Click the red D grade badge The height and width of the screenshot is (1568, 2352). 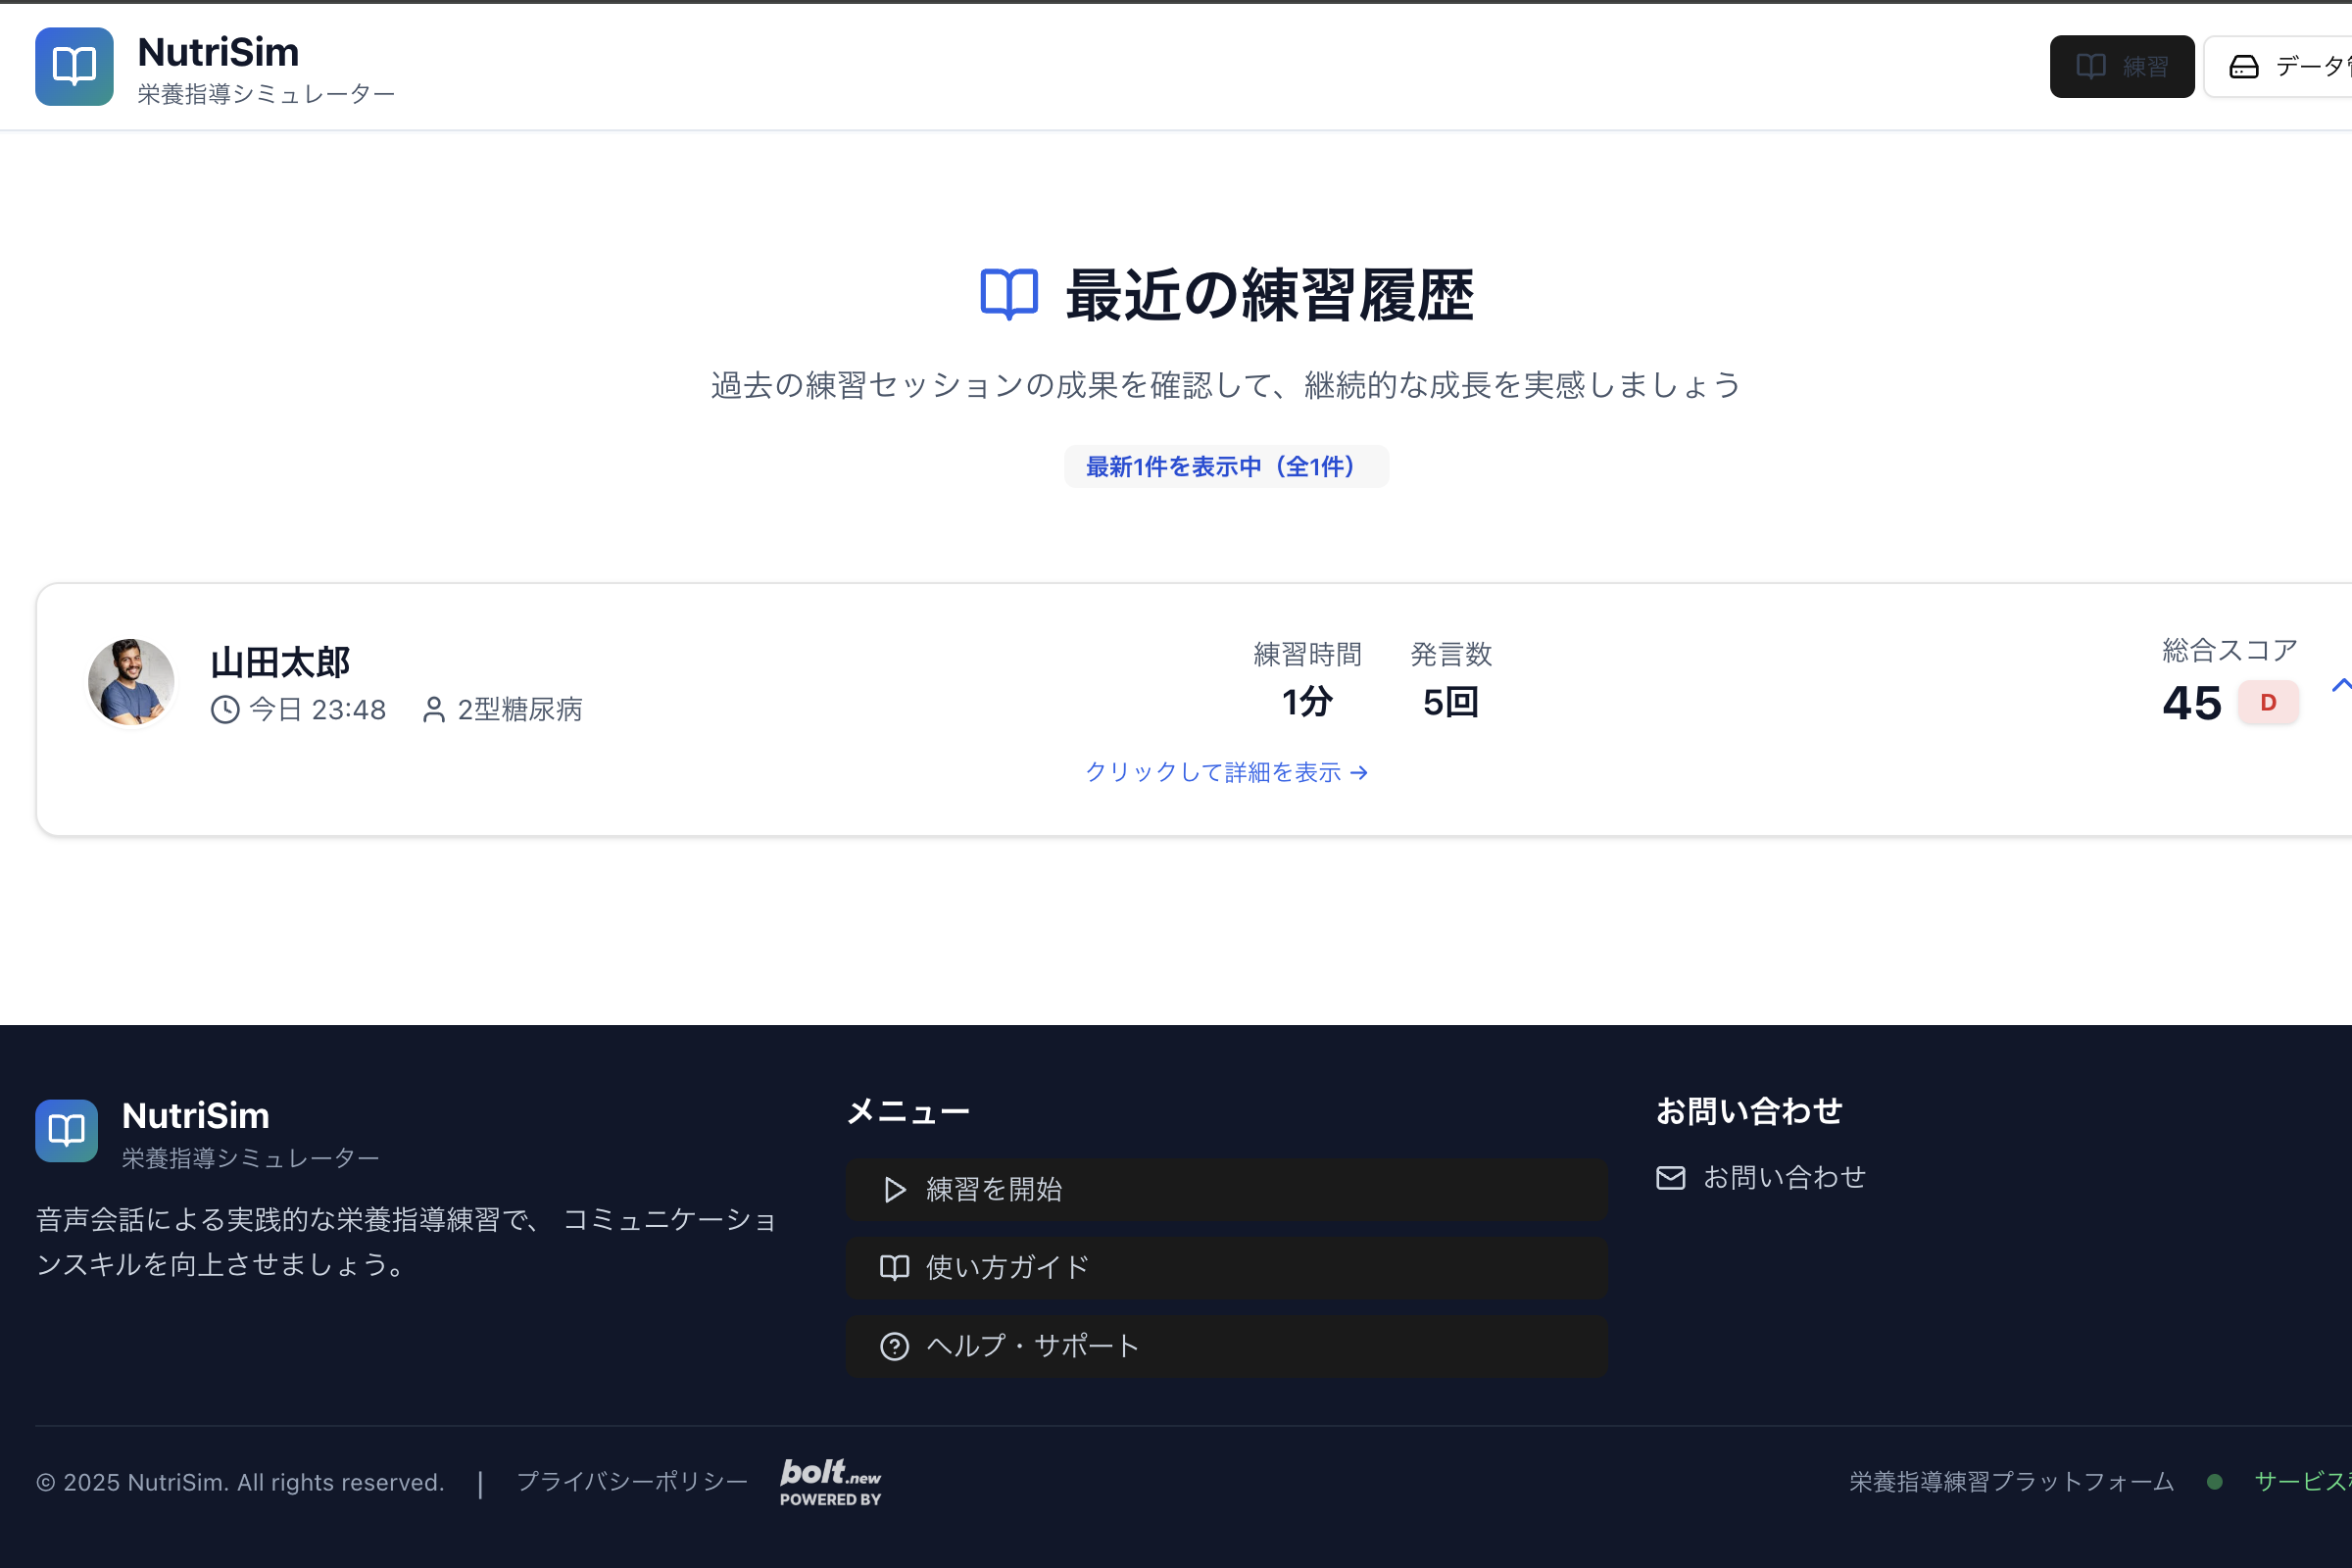2267,702
